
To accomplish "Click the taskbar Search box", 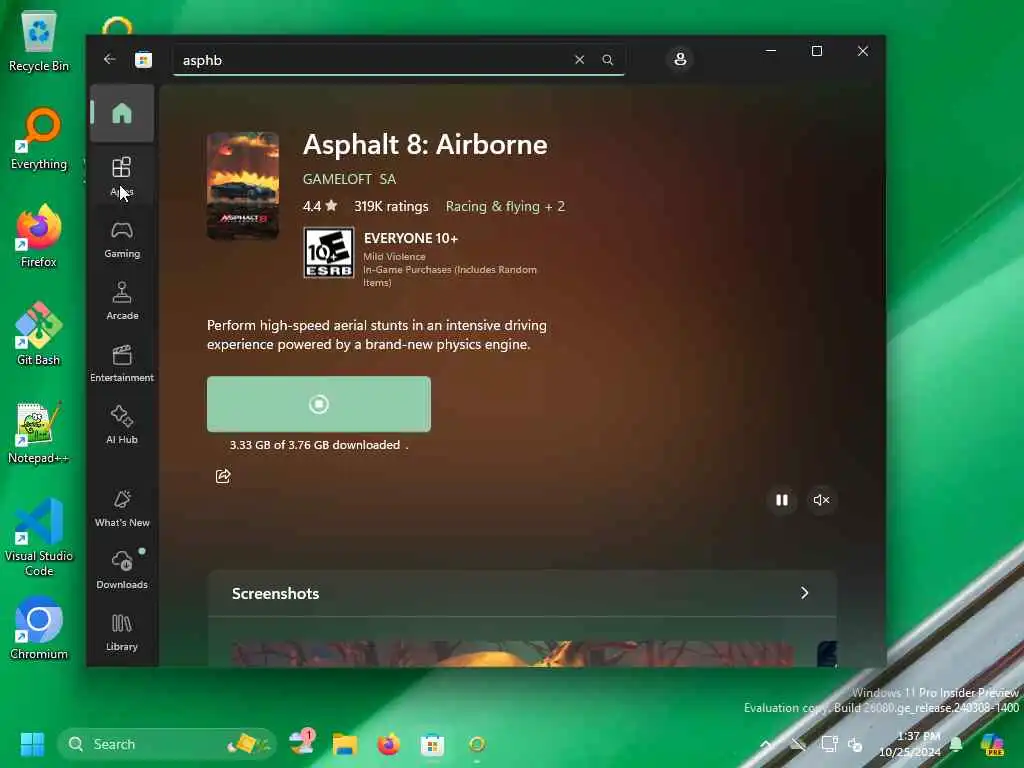I will coord(167,744).
